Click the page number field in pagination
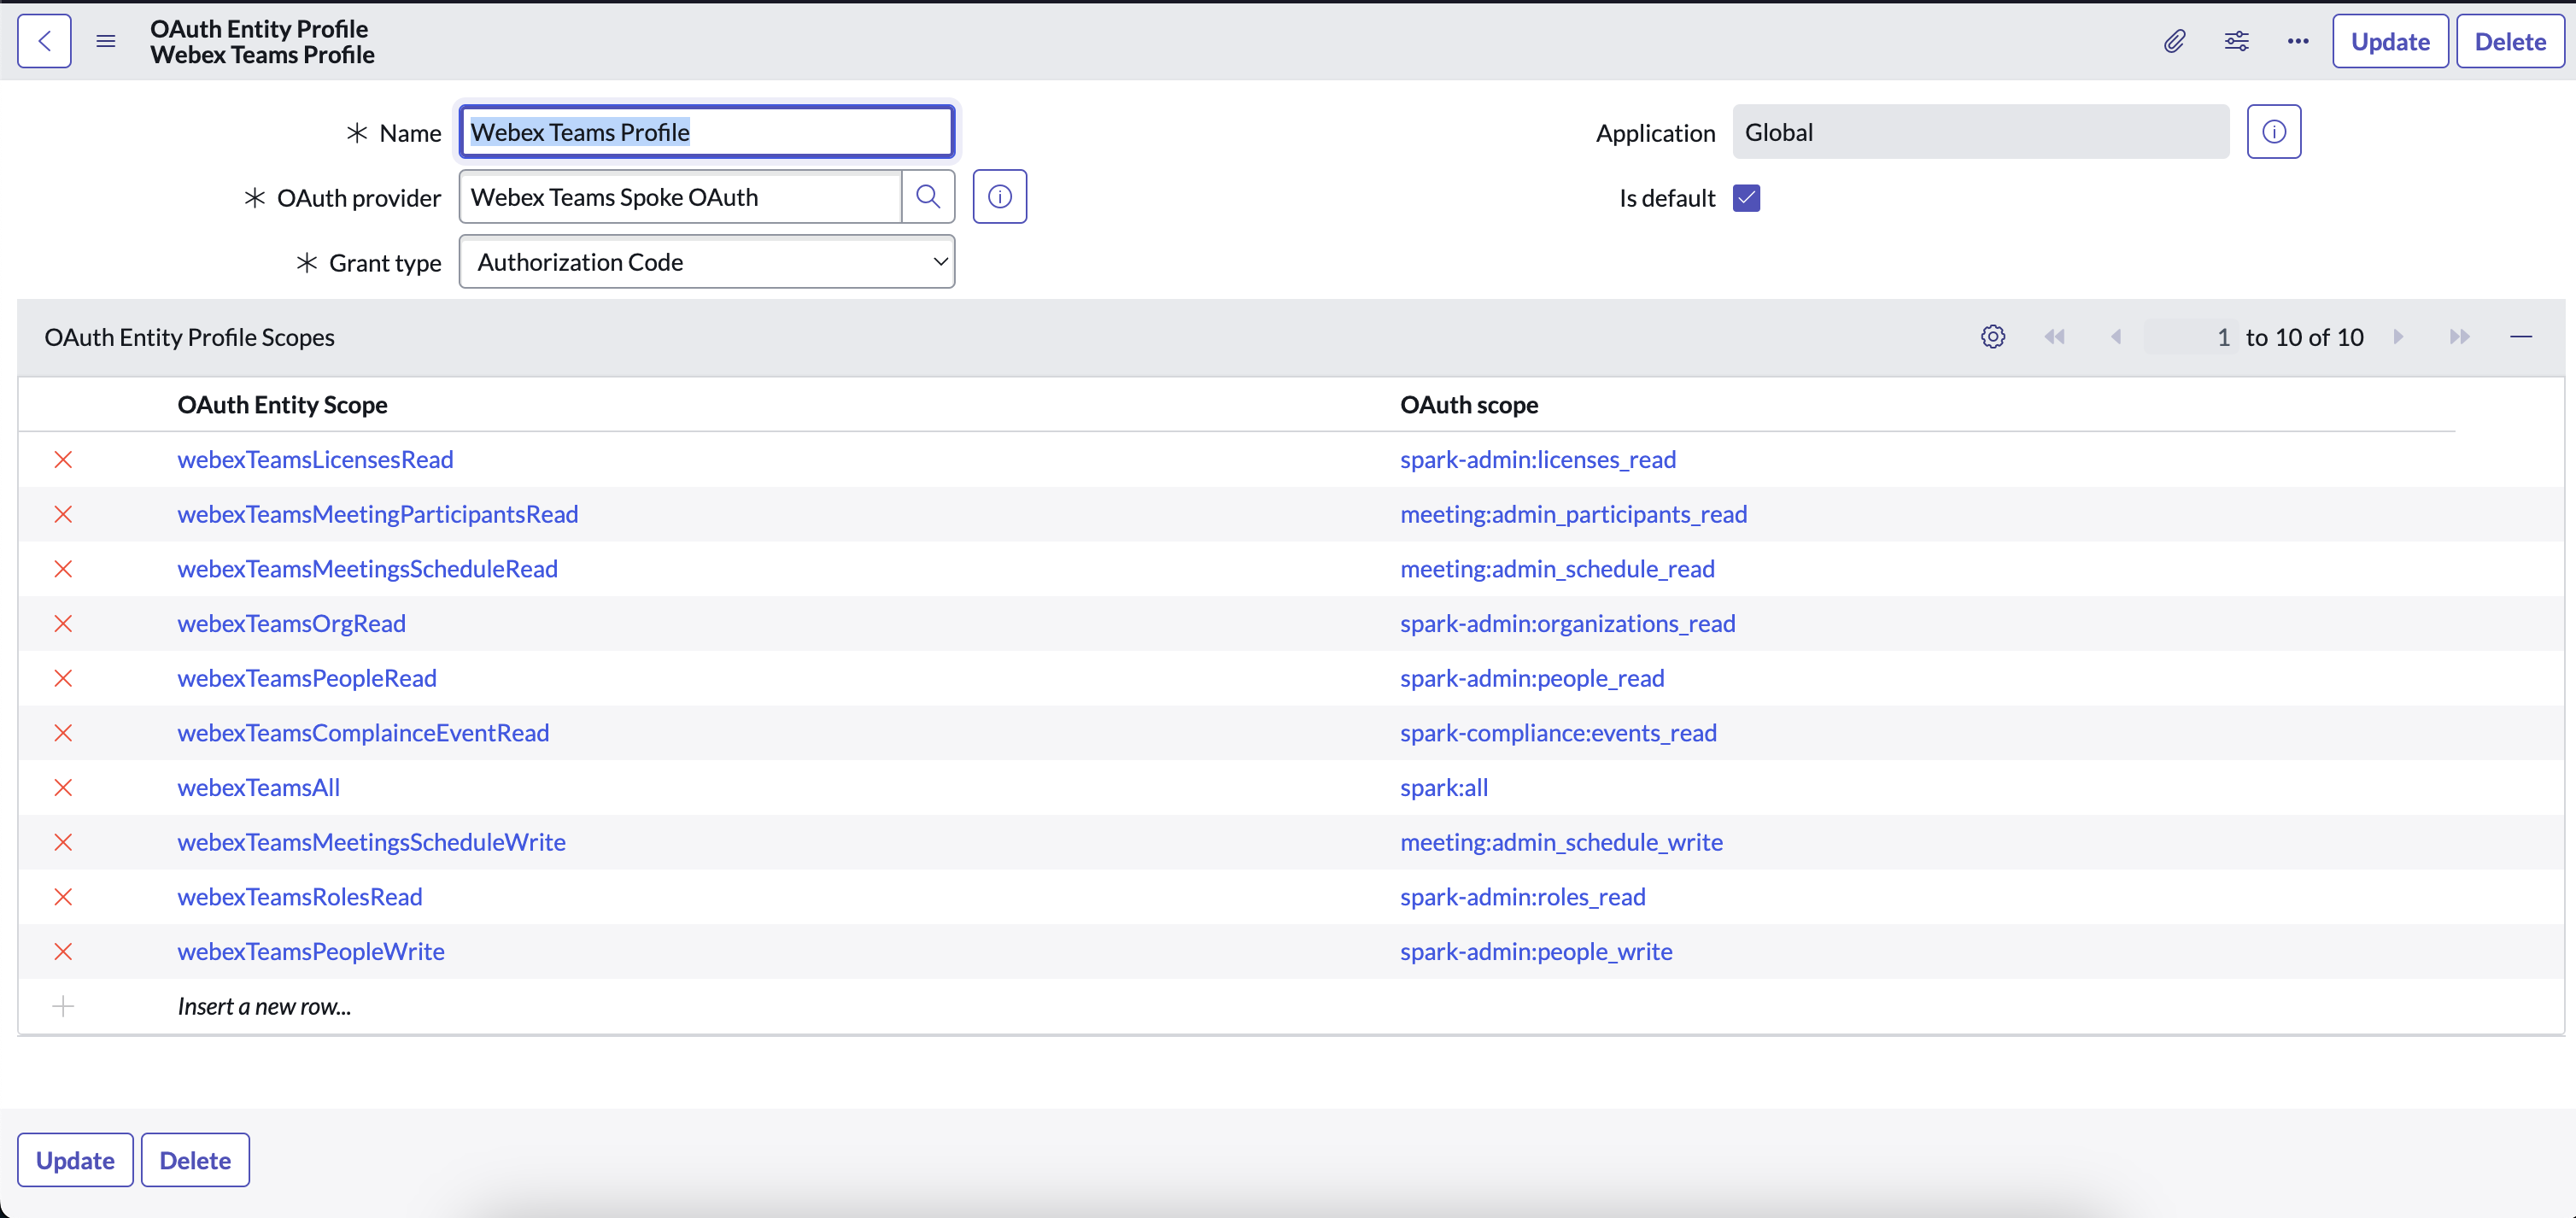 [x=2190, y=337]
